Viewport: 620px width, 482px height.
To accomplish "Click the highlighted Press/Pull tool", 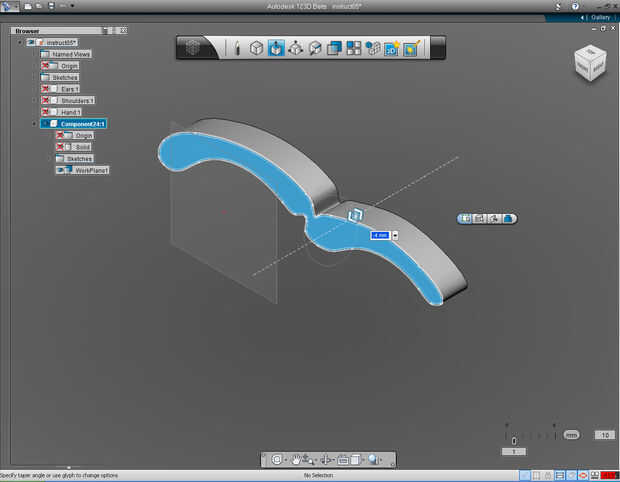I will point(276,48).
